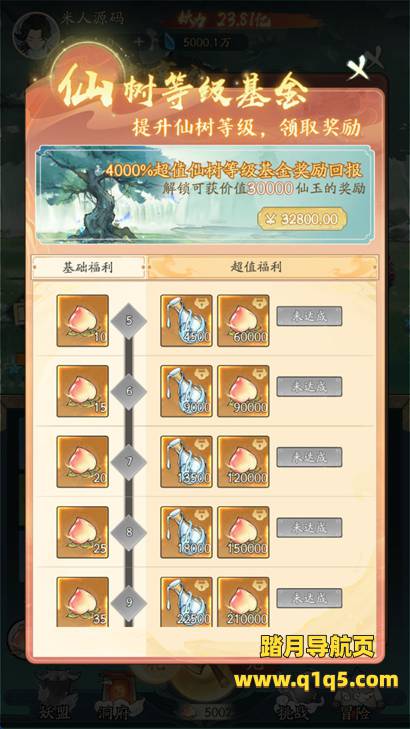The height and width of the screenshot is (729, 410).
Task: Select the level 5 water gourd reward 4500
Action: (x=186, y=321)
